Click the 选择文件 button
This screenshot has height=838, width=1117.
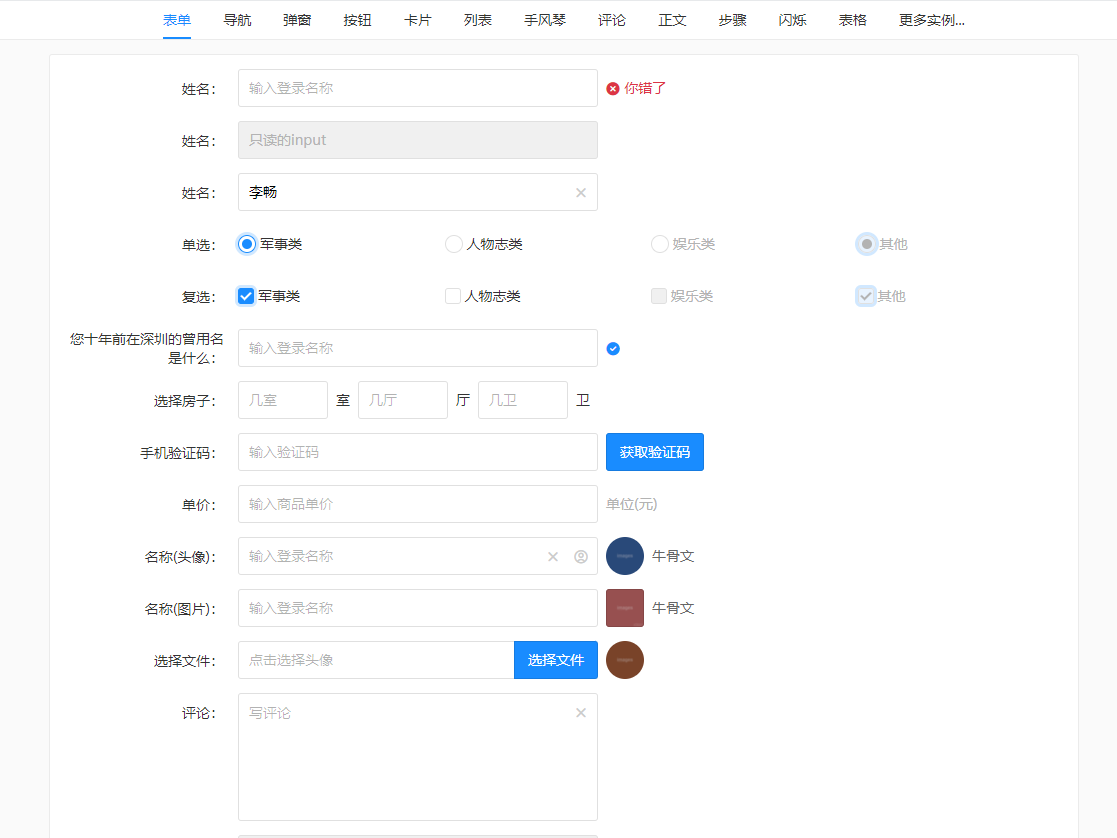tap(555, 660)
